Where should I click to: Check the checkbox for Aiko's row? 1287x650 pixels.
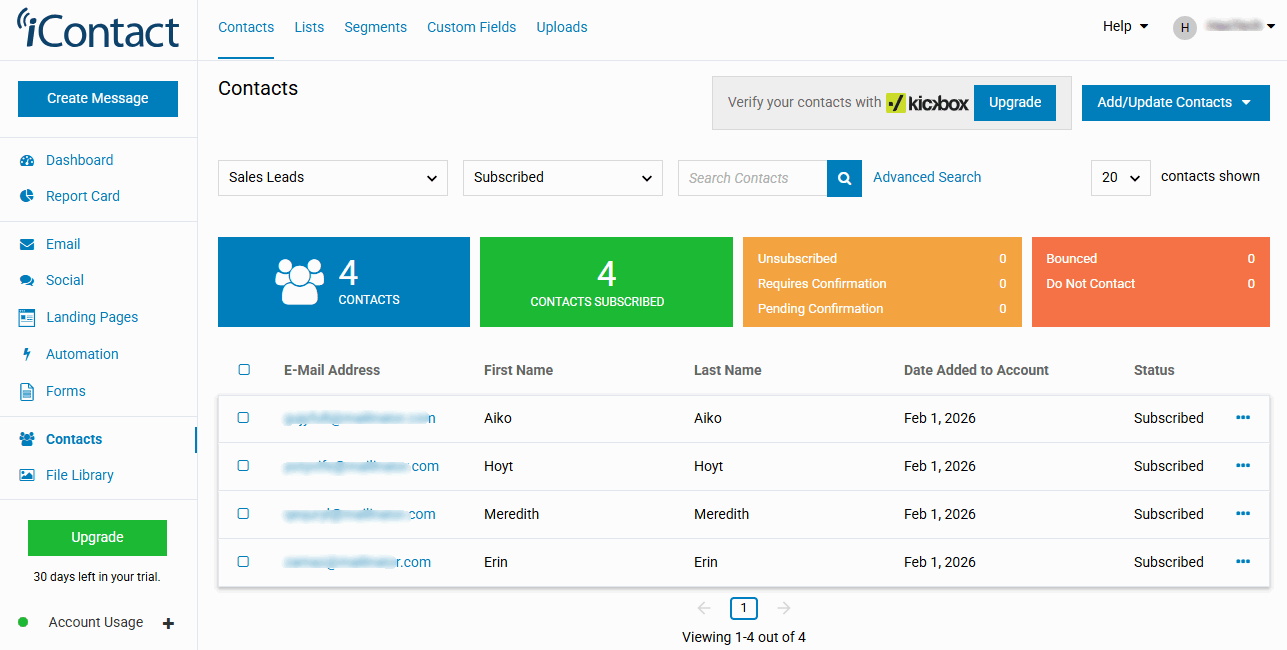(244, 417)
